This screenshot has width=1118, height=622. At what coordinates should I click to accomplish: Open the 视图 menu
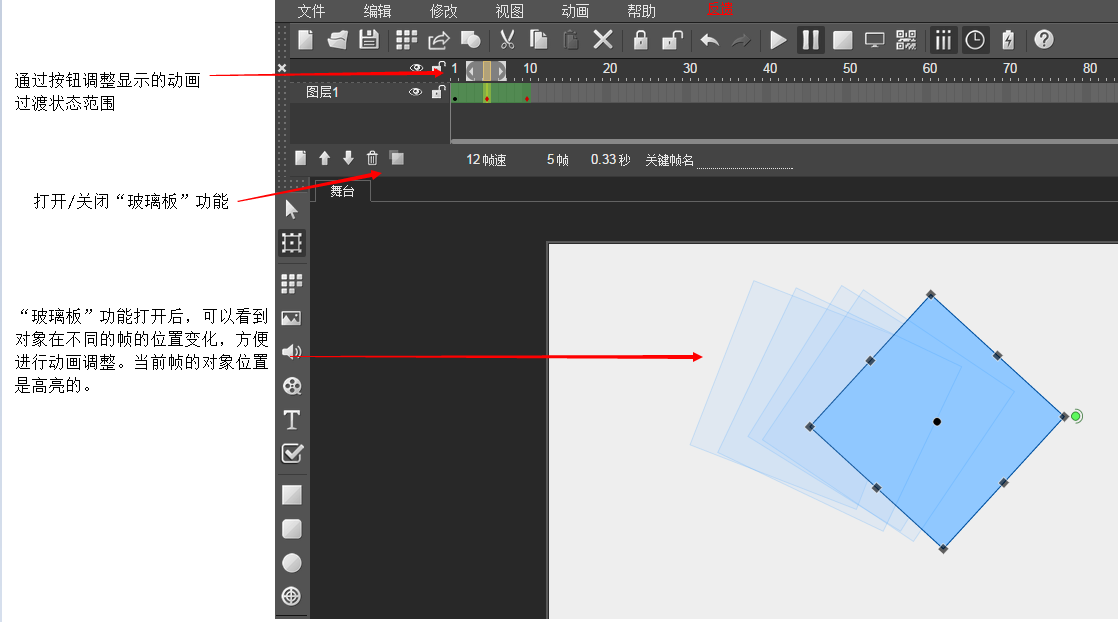(509, 12)
